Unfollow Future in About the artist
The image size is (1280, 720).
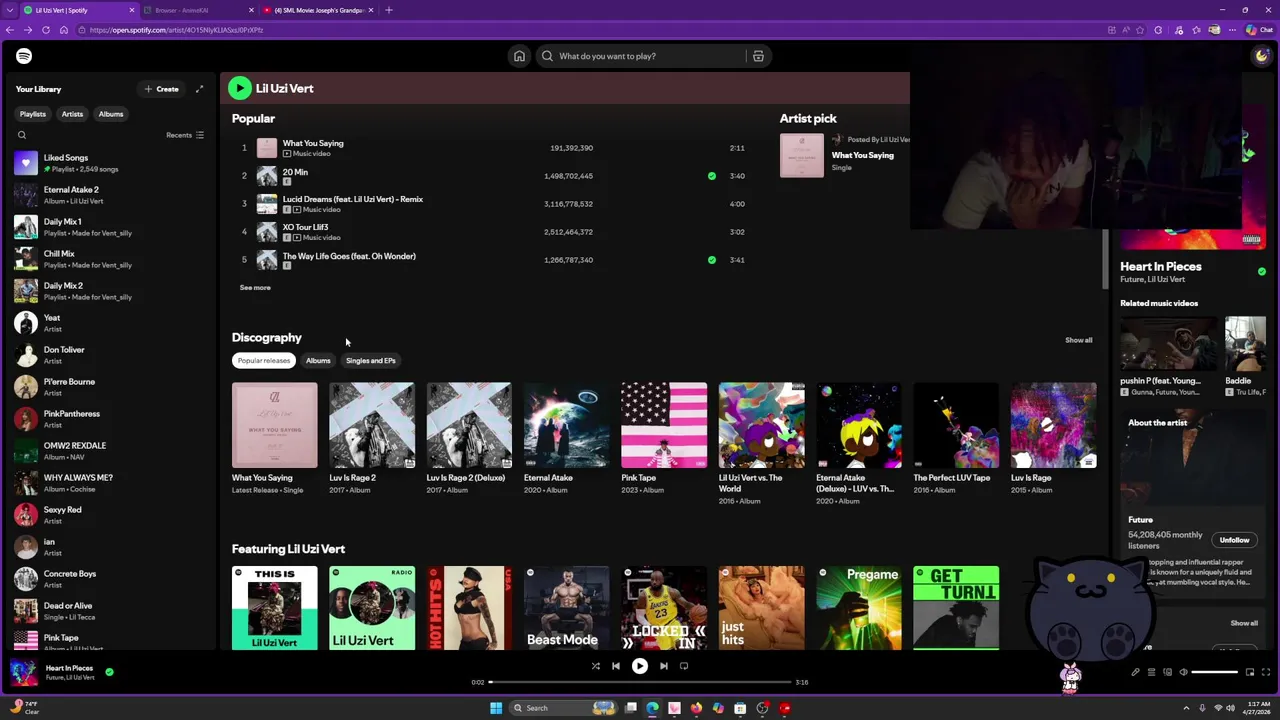coord(1234,540)
